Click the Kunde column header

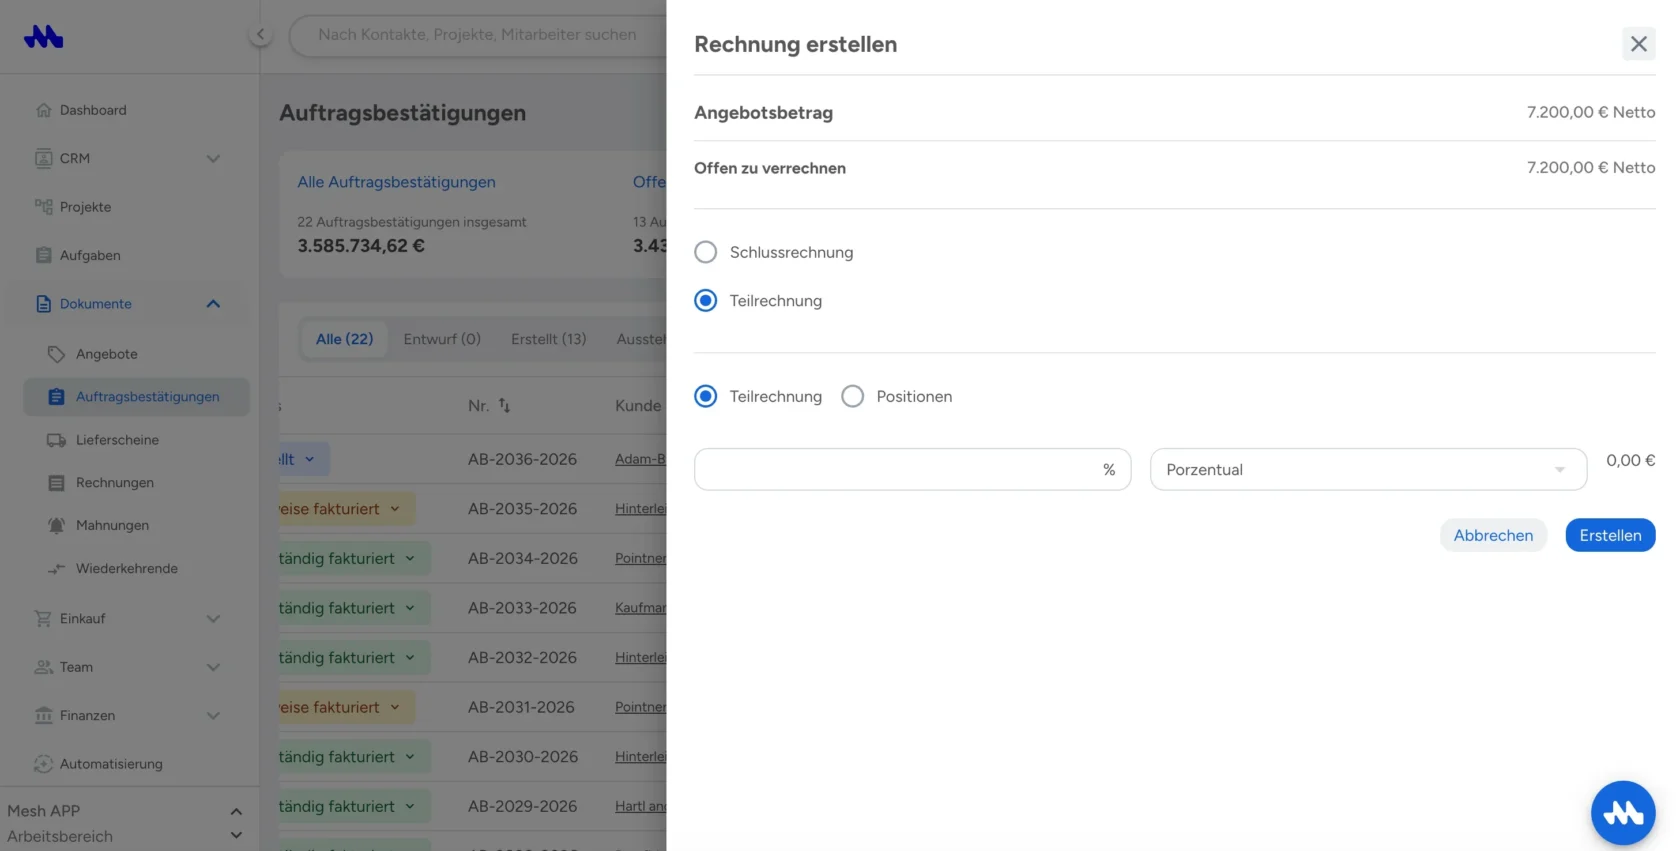638,405
